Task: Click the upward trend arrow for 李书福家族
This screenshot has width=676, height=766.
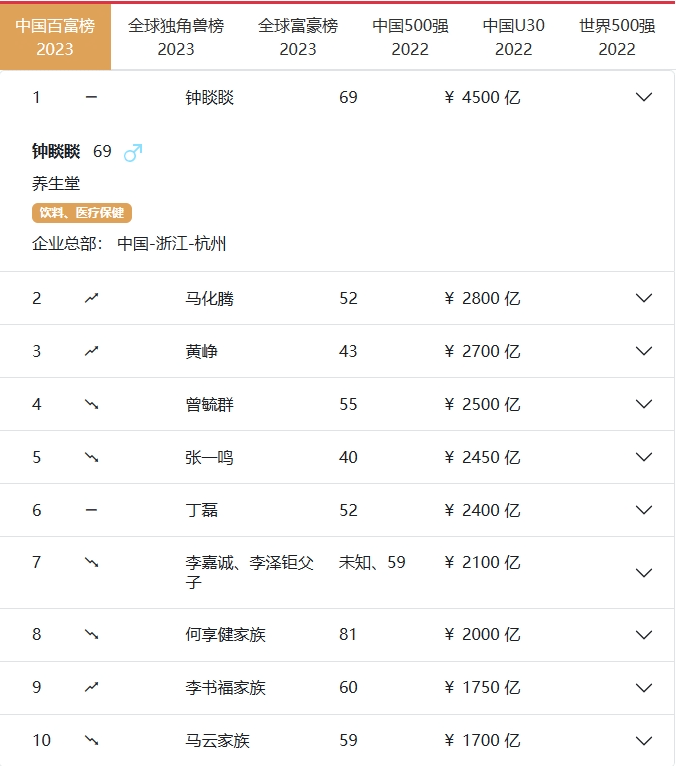Action: pos(92,687)
